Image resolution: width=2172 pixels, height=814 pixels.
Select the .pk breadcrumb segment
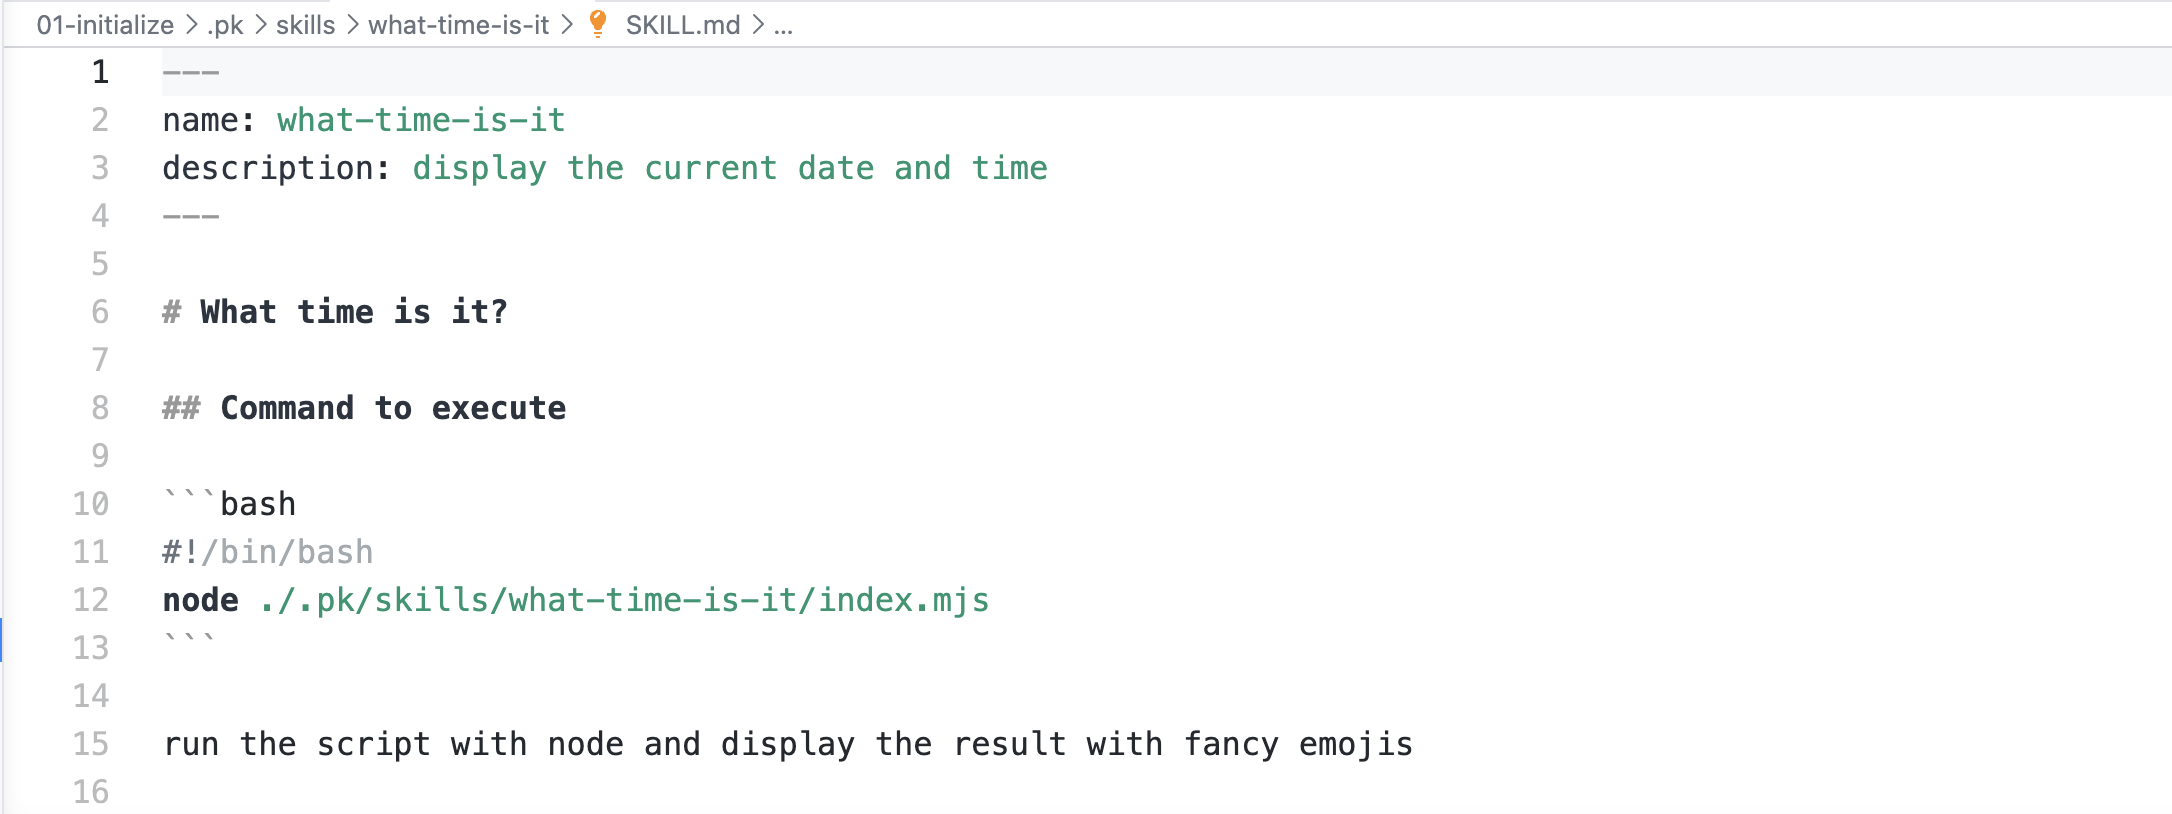pos(225,25)
